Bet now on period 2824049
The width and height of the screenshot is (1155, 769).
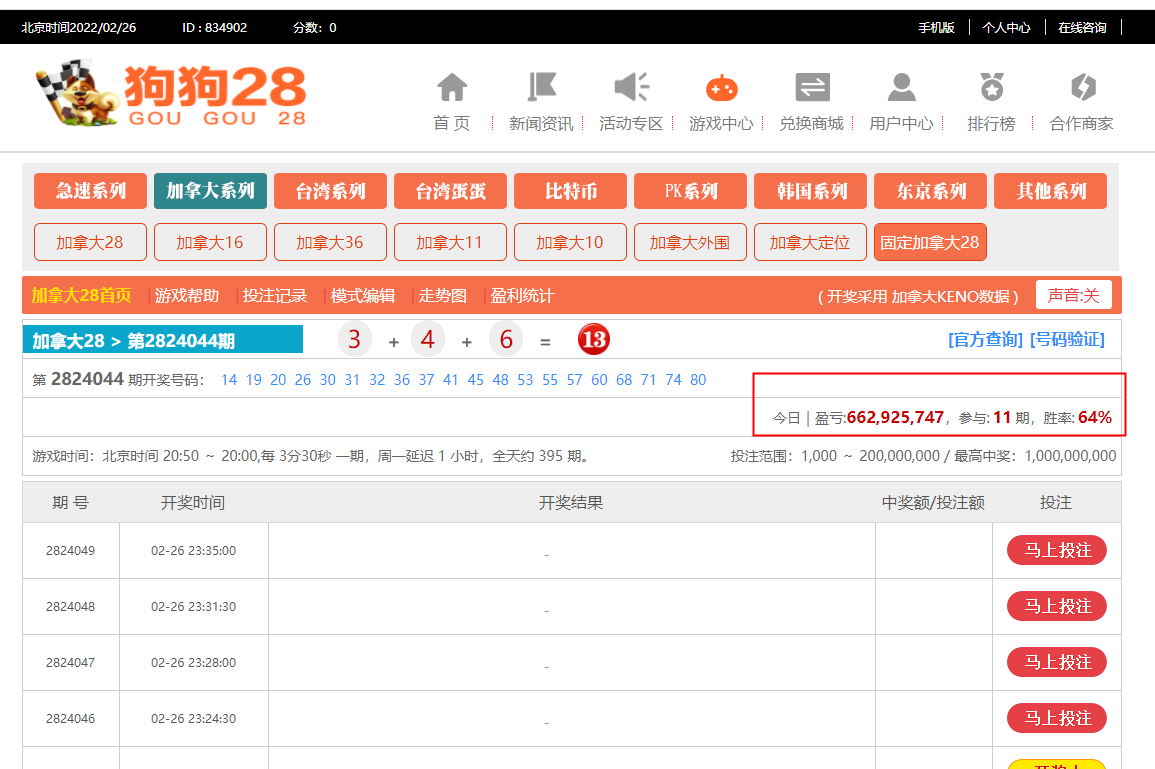(1056, 550)
